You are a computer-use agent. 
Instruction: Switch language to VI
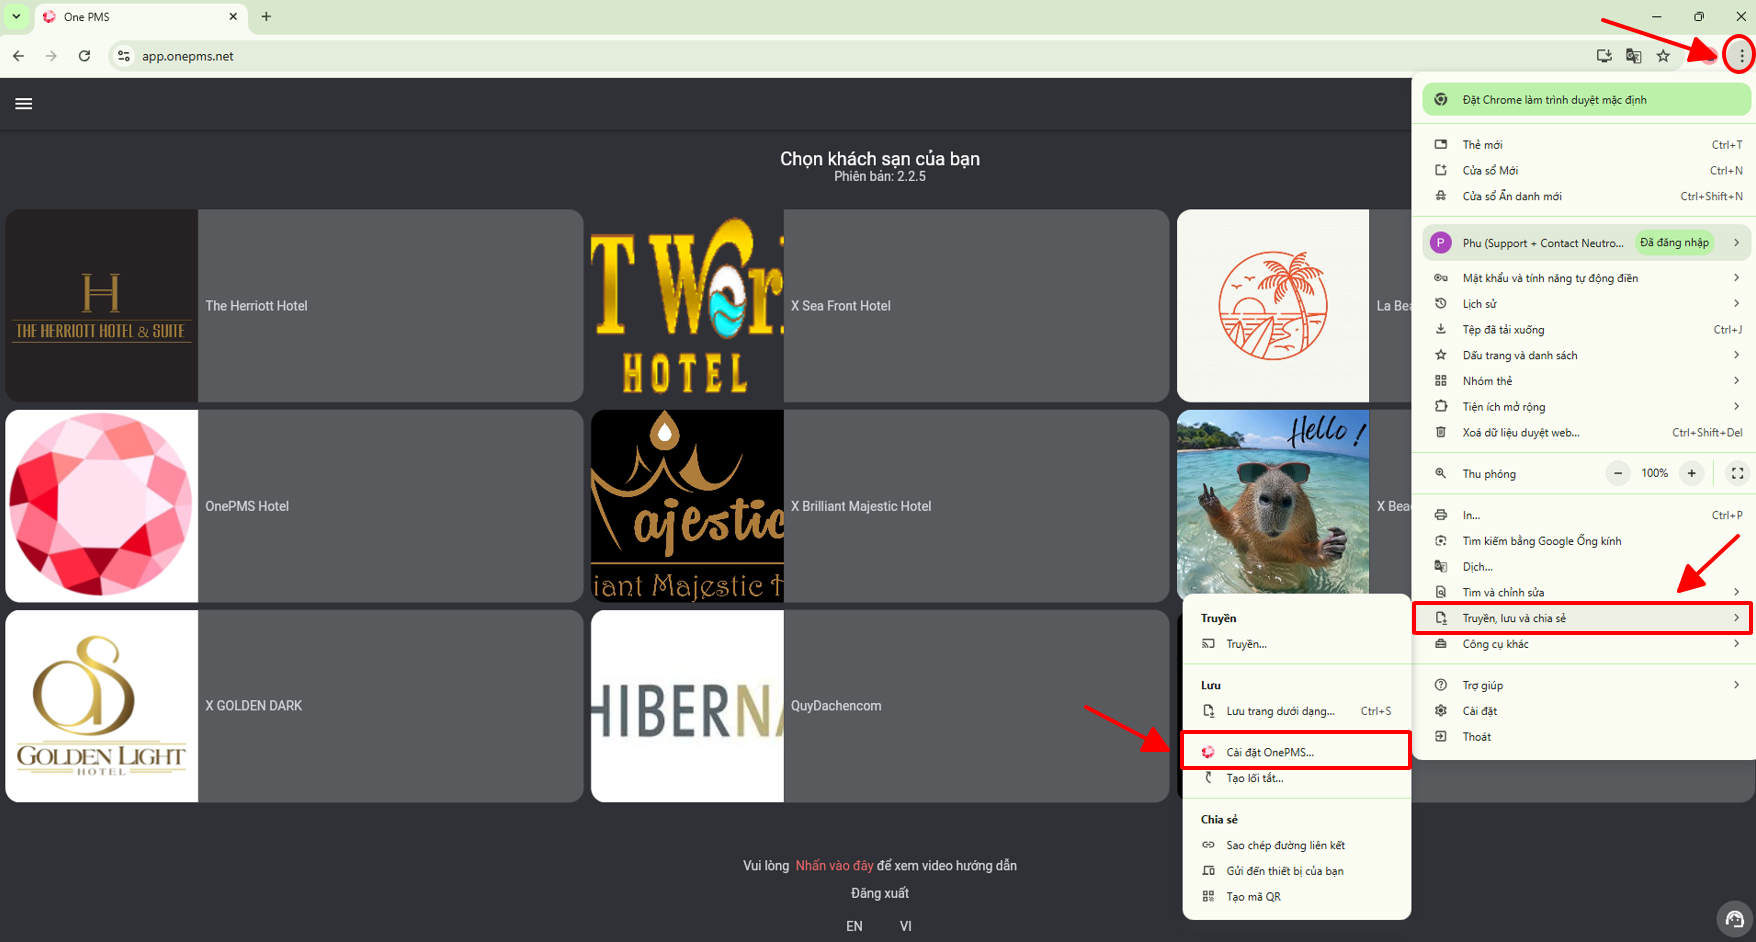click(x=906, y=926)
